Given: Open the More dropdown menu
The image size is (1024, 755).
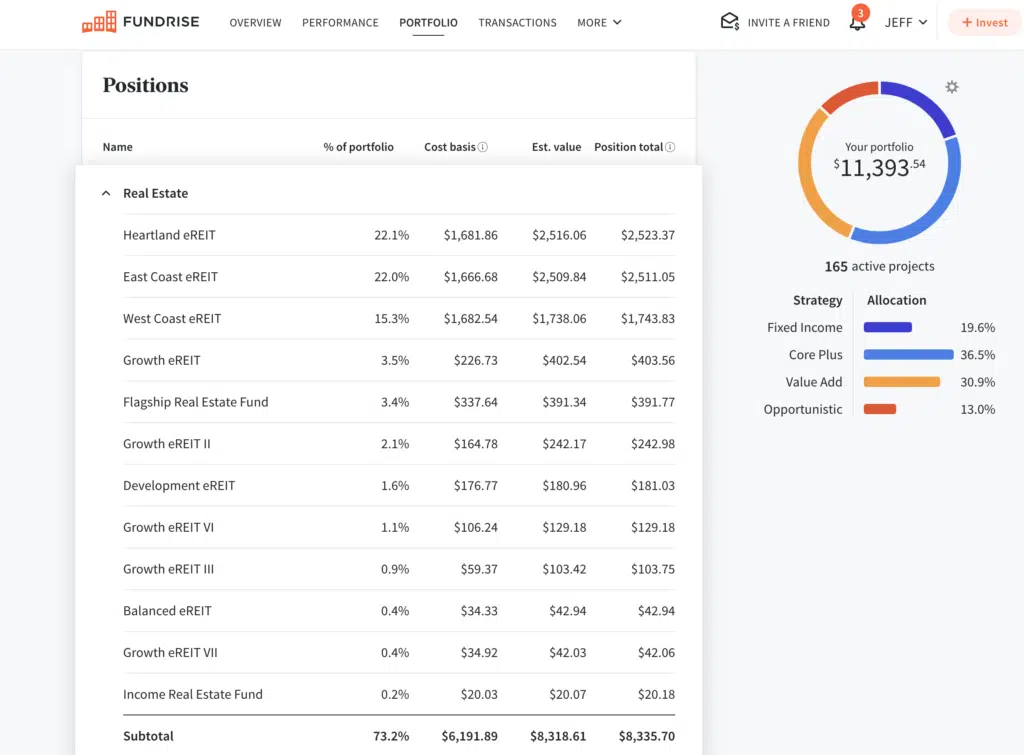Looking at the screenshot, I should 599,22.
